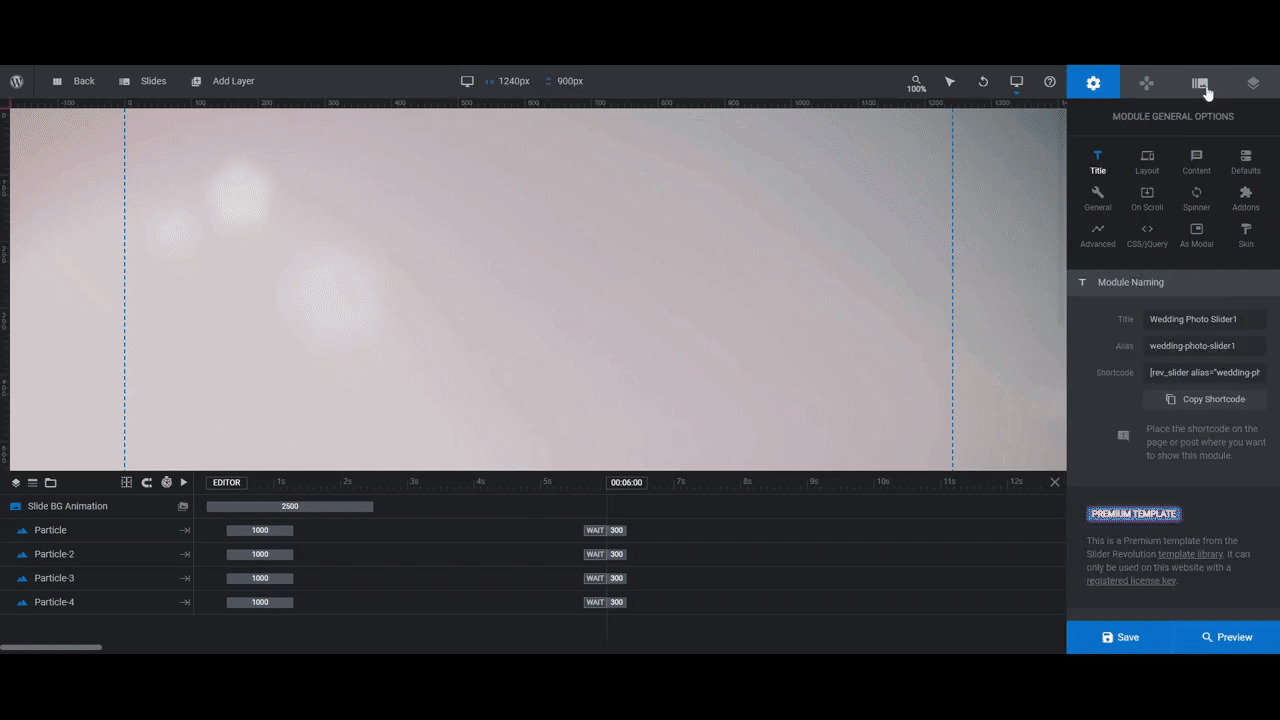
Task: Select the Particle-3 layer row
Action: click(97, 578)
